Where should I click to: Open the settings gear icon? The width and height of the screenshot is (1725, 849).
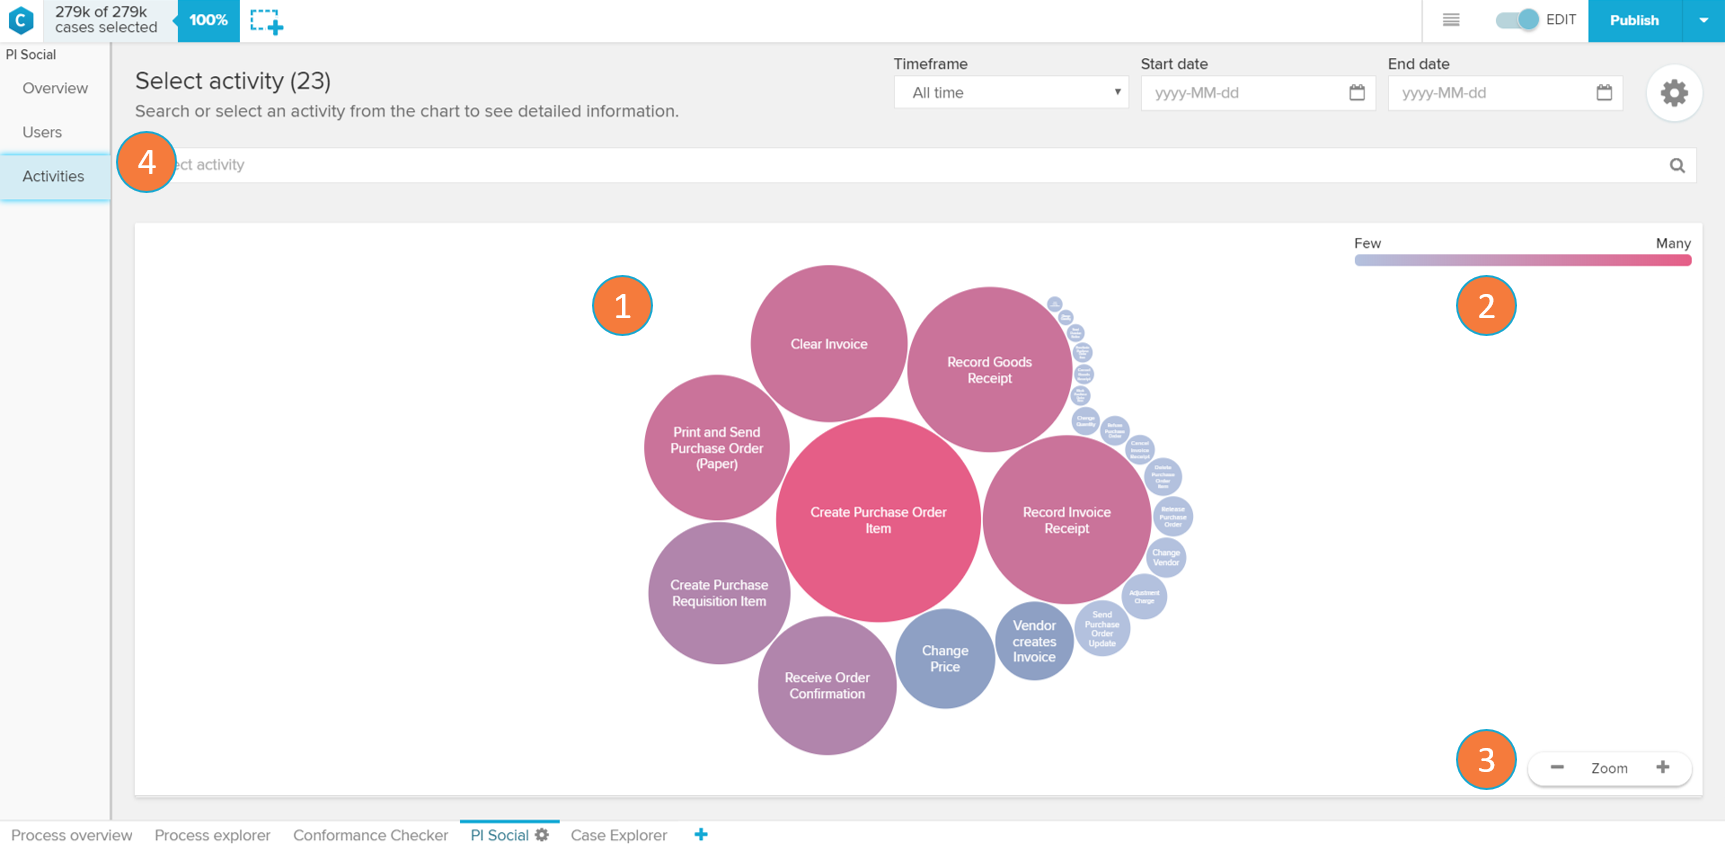click(1674, 93)
